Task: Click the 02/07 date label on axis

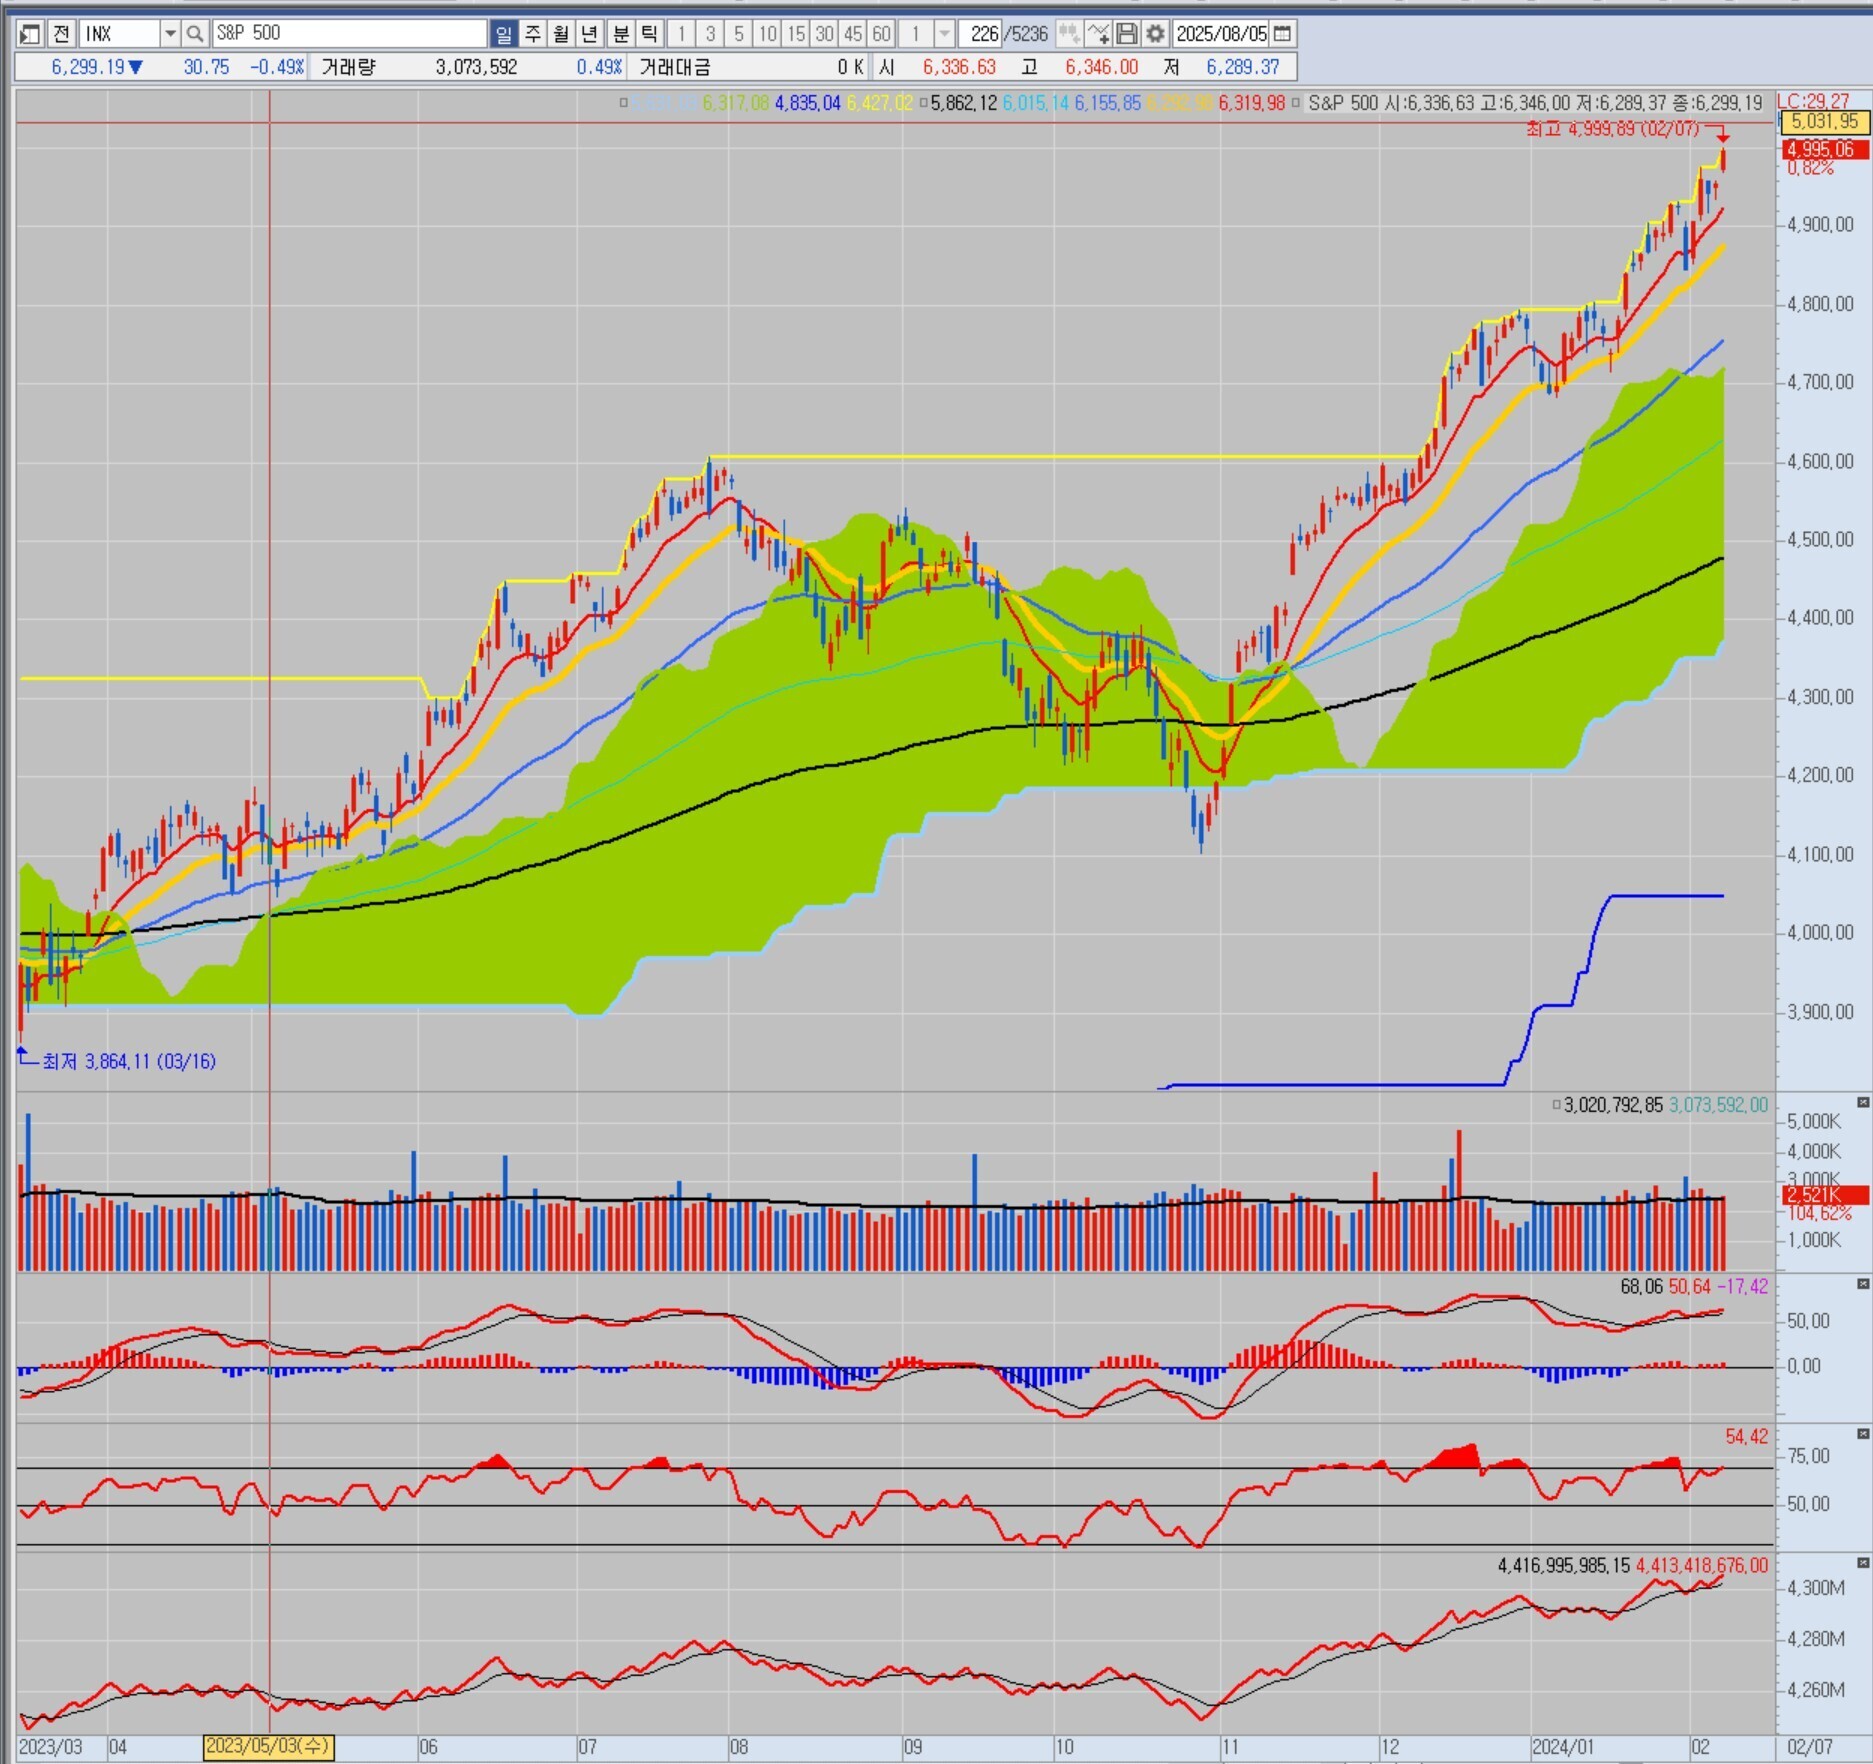Action: click(1810, 1747)
